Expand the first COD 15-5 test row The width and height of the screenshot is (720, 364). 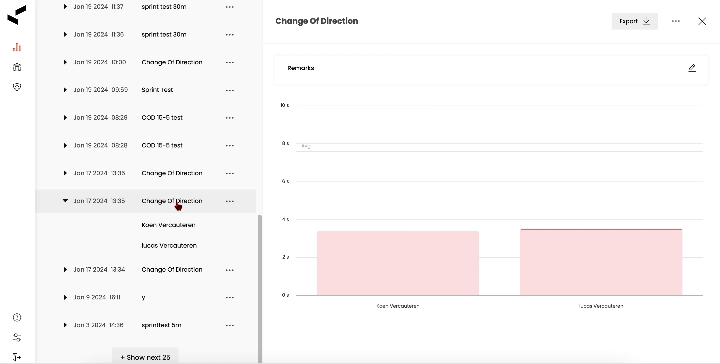pos(65,118)
